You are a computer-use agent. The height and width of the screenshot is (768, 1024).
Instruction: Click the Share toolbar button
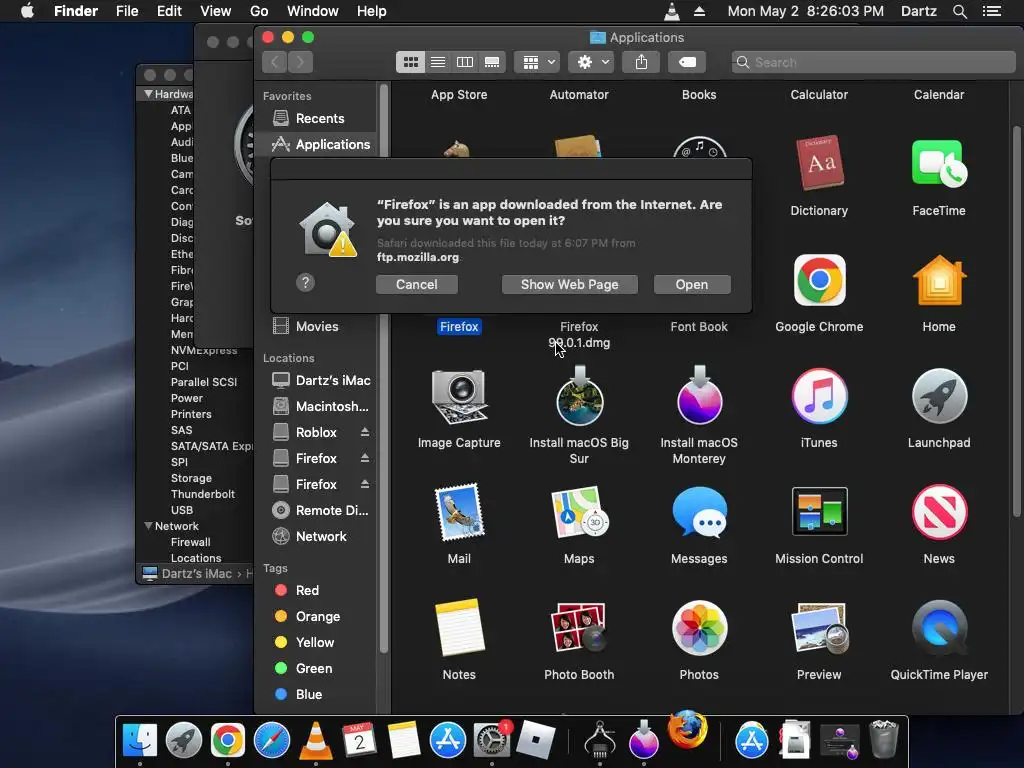pyautogui.click(x=641, y=62)
